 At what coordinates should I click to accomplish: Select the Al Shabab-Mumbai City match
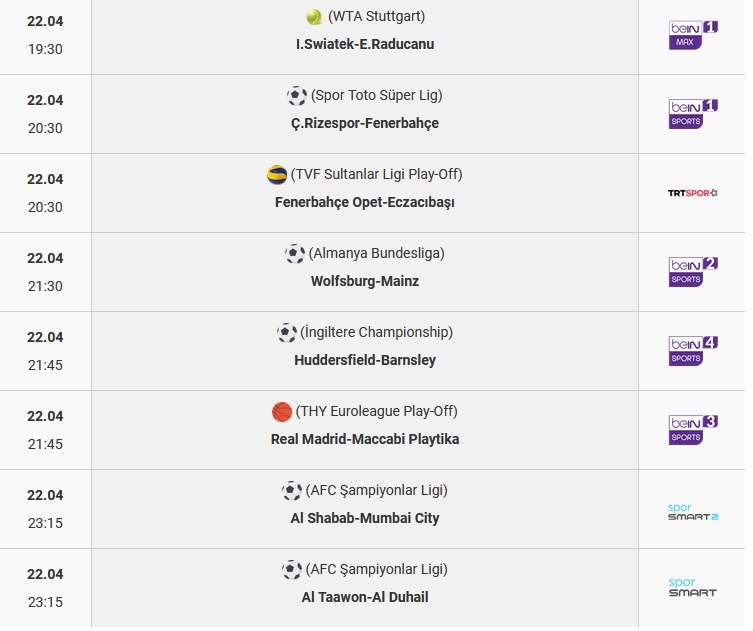pyautogui.click(x=365, y=518)
